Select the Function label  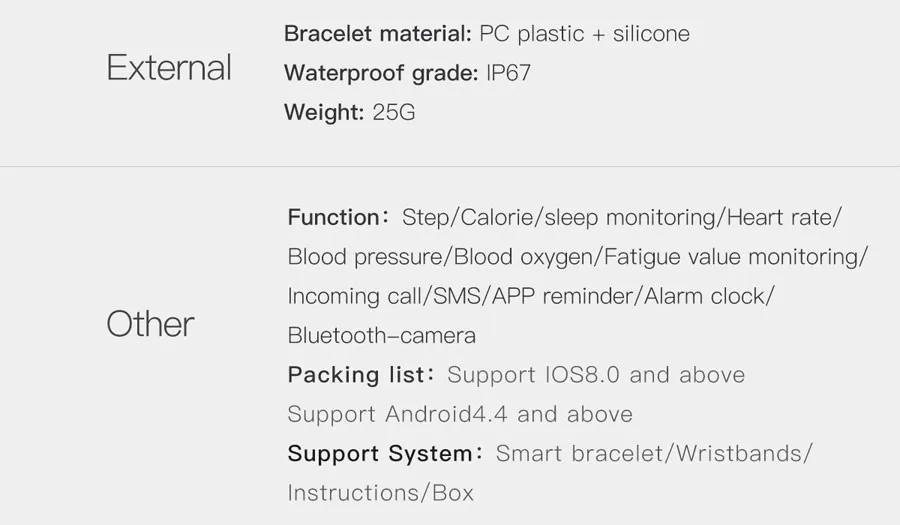(x=339, y=217)
